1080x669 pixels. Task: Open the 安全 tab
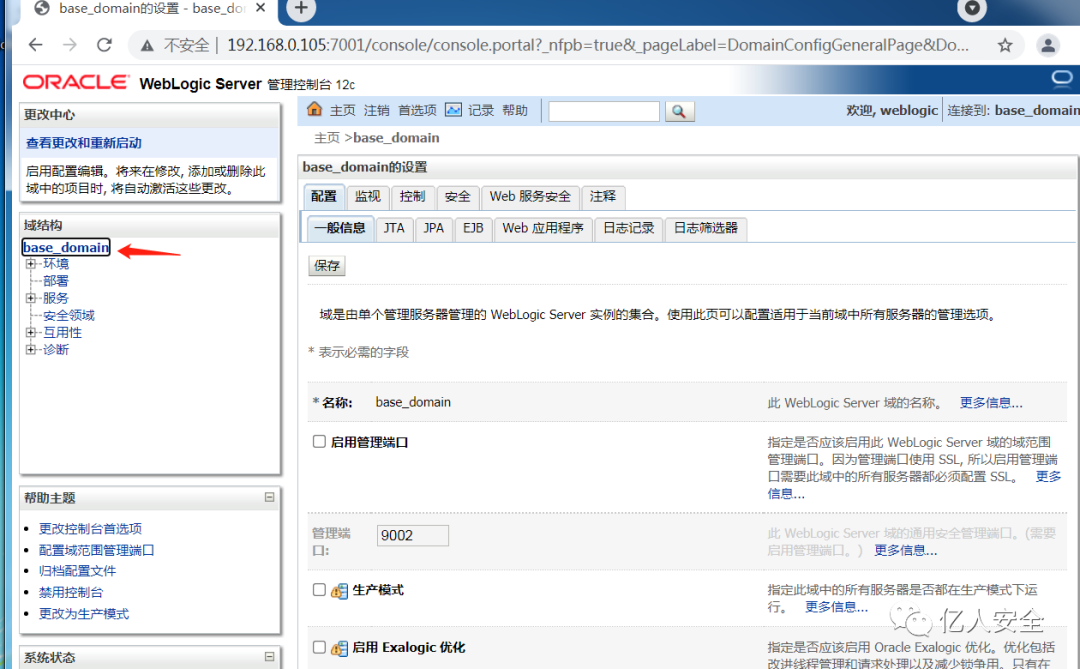tap(457, 197)
